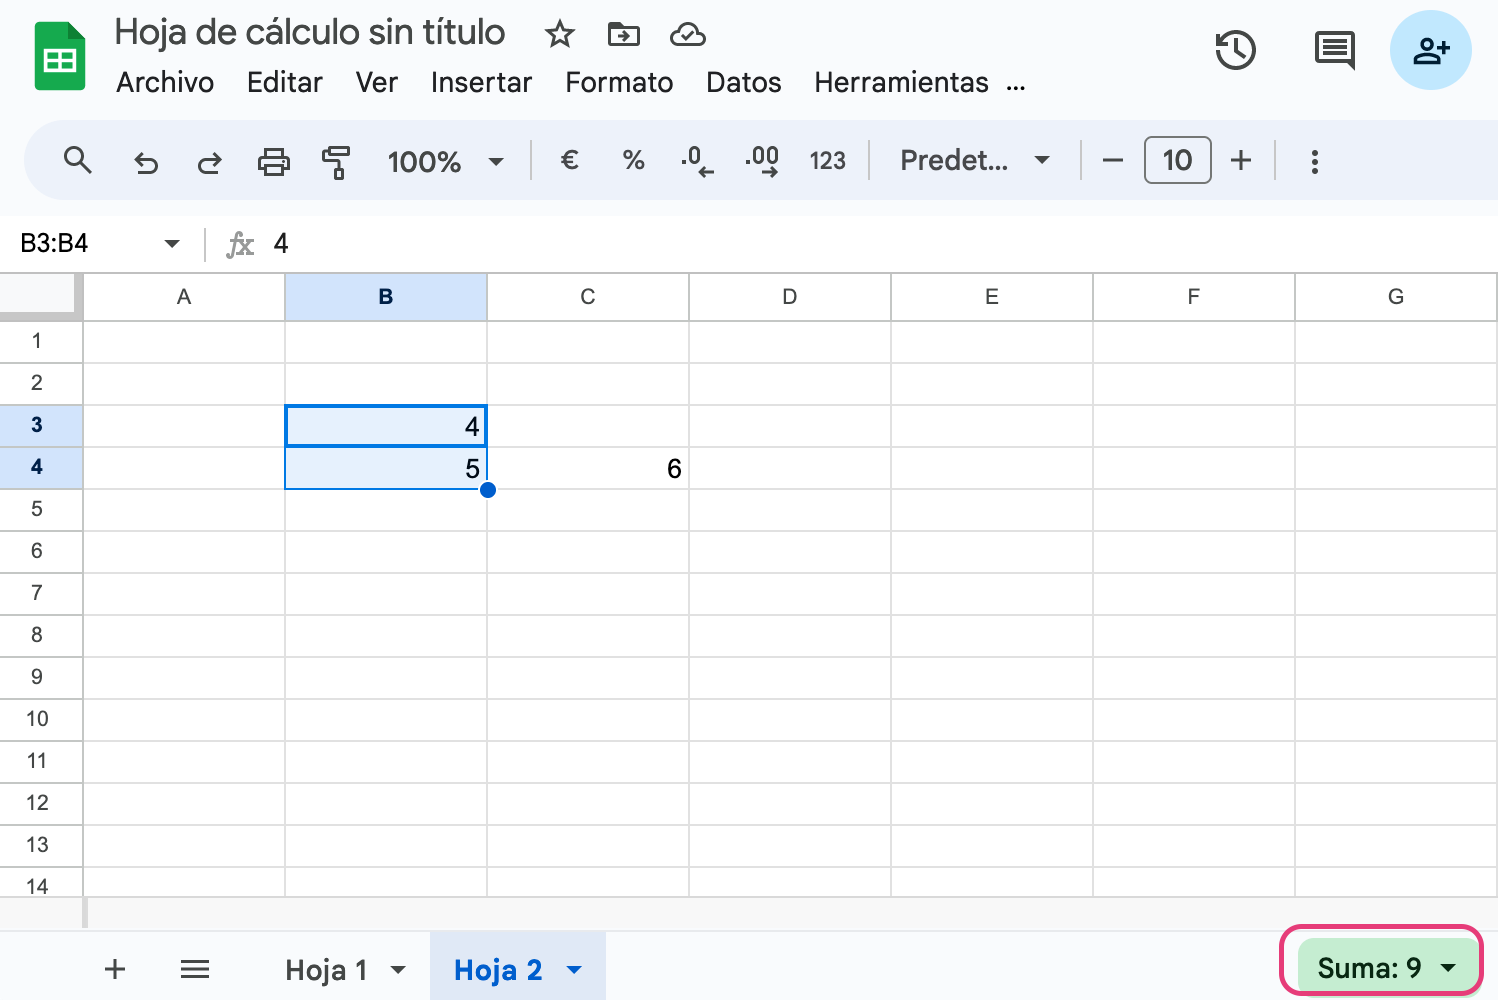The height and width of the screenshot is (1000, 1498).
Task: Click the print icon
Action: coord(273,161)
